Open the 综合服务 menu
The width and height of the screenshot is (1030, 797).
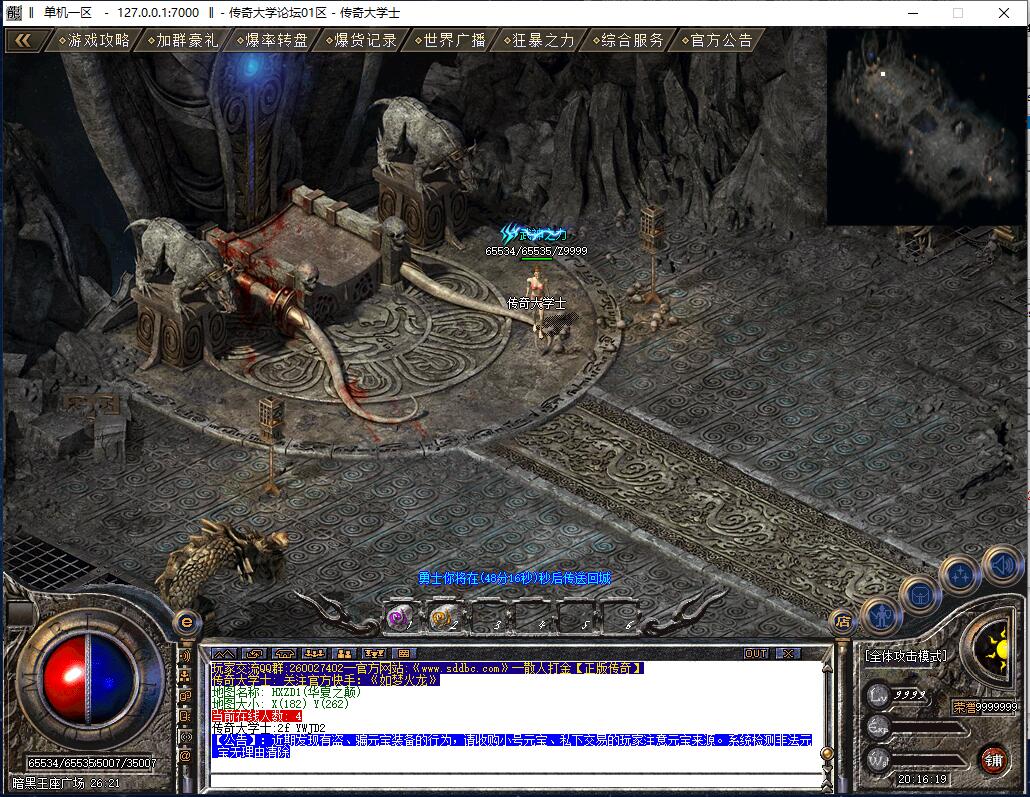pyautogui.click(x=629, y=41)
